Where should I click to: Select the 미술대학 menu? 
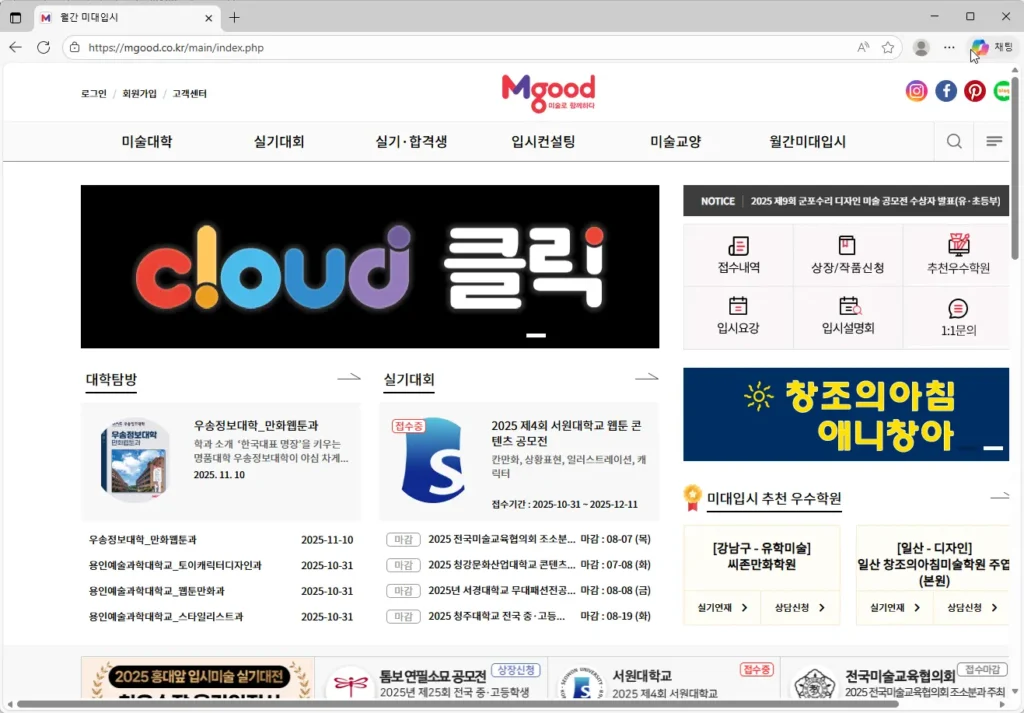coord(145,141)
